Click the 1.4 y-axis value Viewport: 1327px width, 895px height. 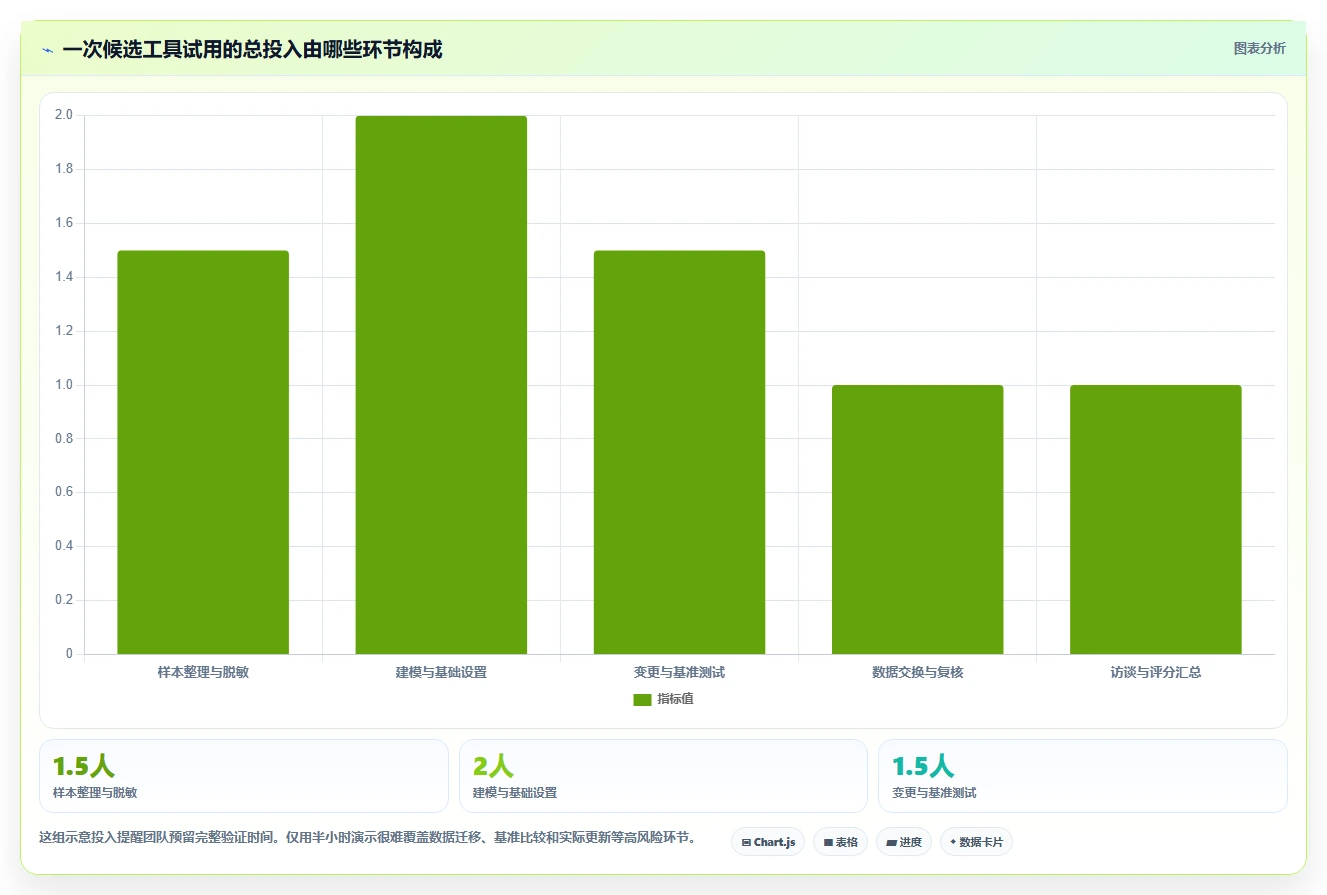pyautogui.click(x=64, y=277)
